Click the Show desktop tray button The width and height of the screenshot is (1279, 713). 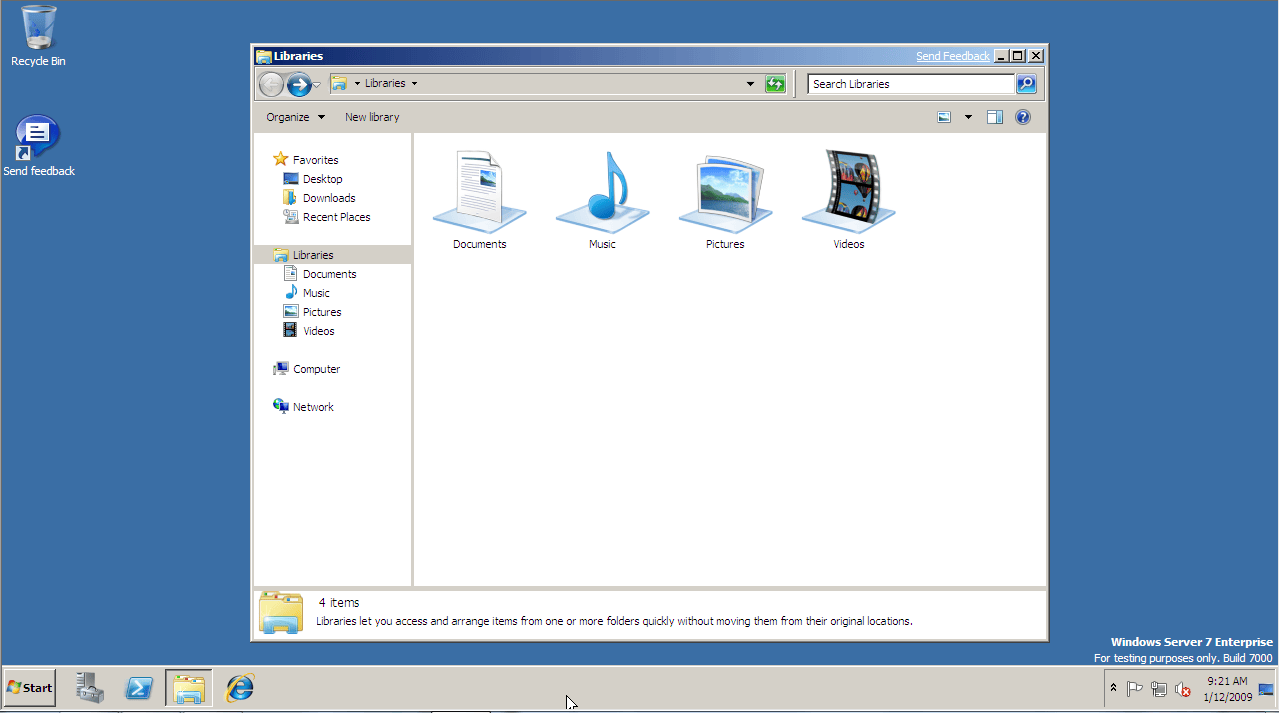pyautogui.click(x=1266, y=688)
